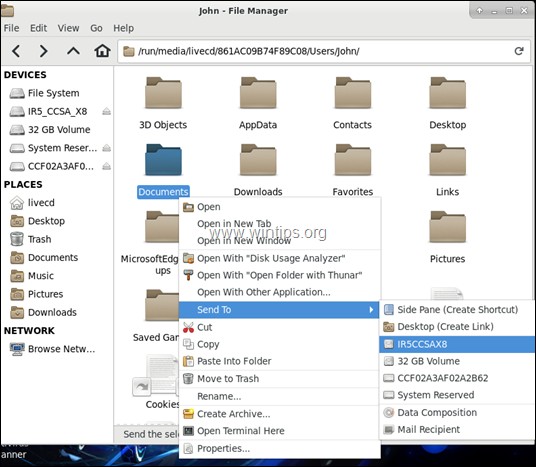Choose Open in New Tab

coord(280,224)
